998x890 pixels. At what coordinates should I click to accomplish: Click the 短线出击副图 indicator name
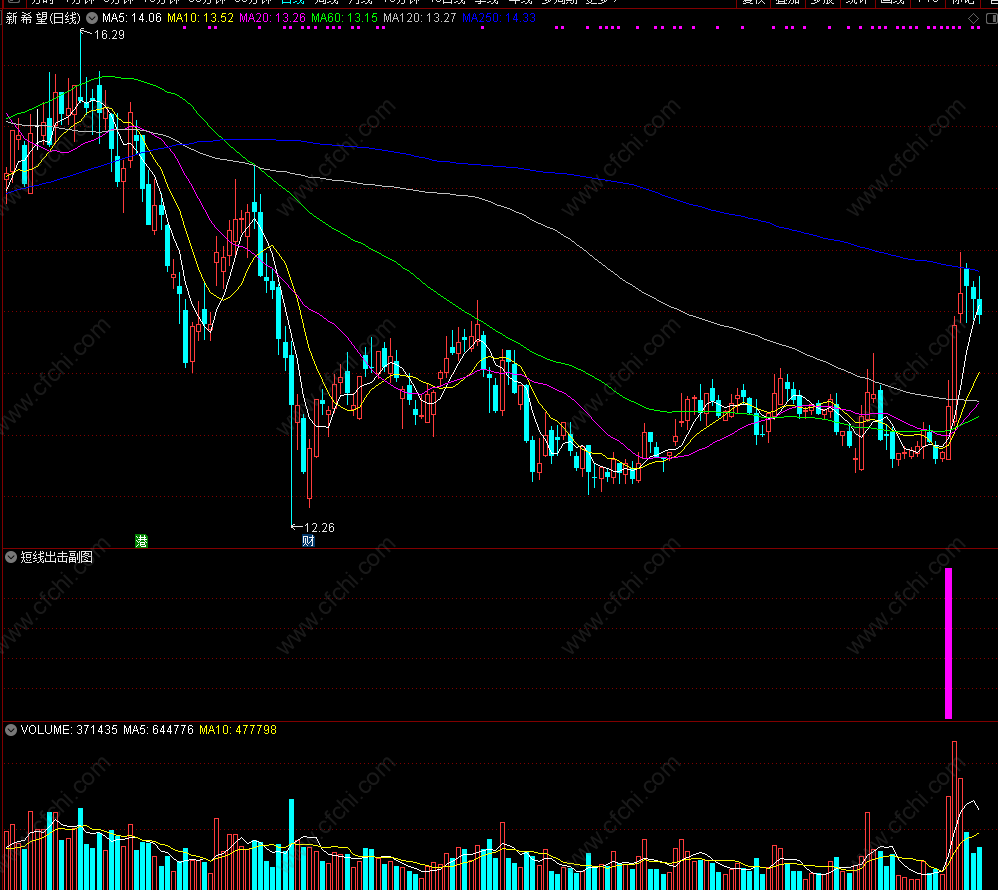(x=57, y=557)
